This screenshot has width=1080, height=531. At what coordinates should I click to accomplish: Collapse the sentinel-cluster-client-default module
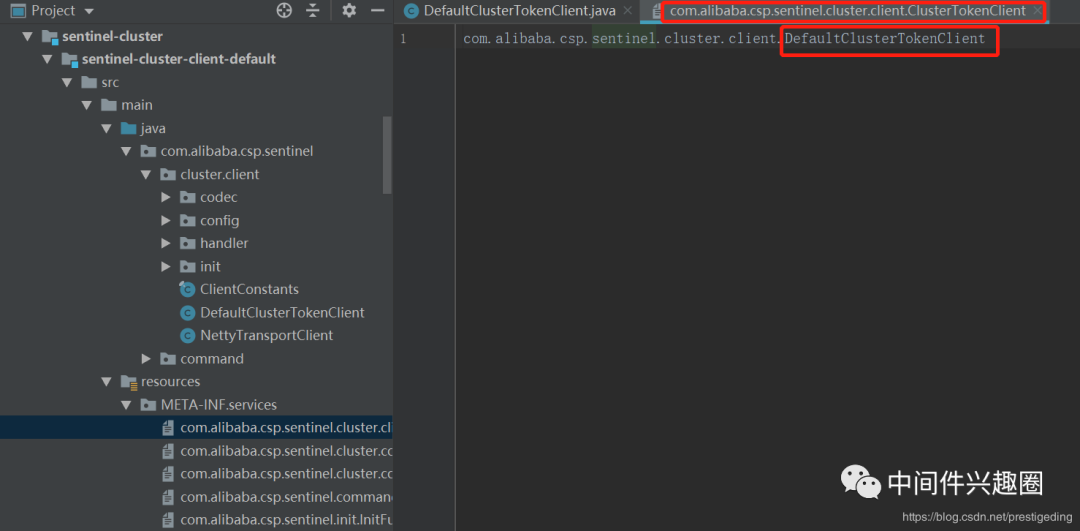coord(47,59)
